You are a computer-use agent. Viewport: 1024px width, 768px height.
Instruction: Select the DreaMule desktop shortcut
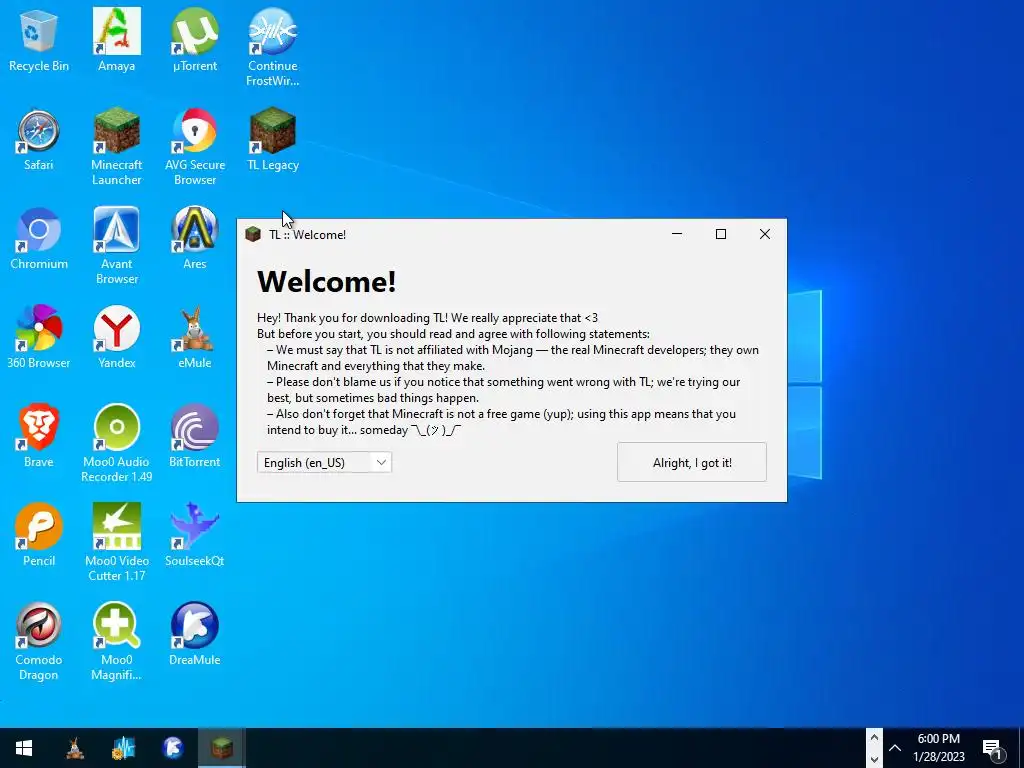[x=195, y=633]
